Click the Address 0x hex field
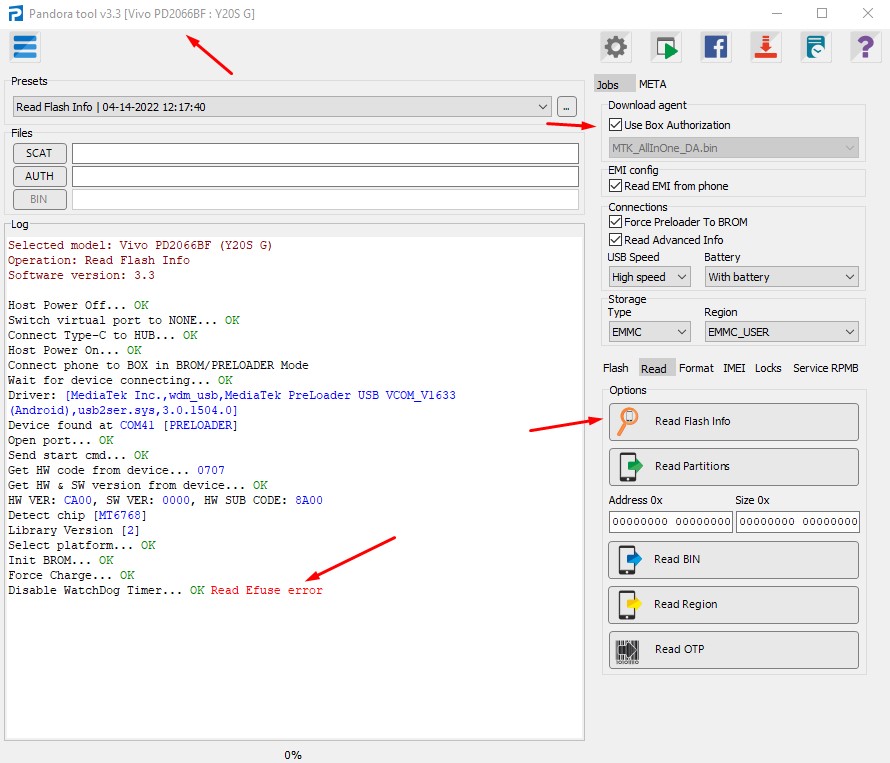 [671, 522]
